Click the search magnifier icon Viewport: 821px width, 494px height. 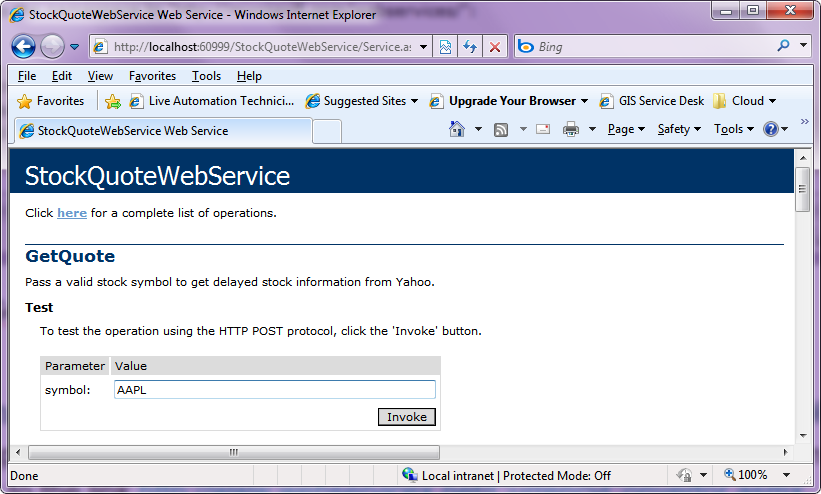[783, 46]
